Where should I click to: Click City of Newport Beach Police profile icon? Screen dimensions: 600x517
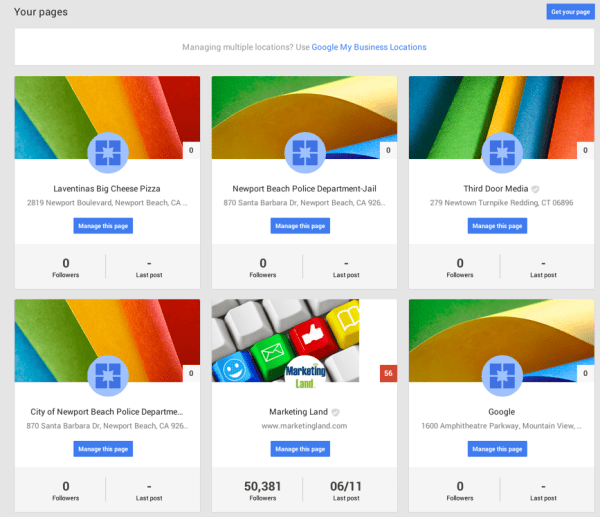[108, 376]
